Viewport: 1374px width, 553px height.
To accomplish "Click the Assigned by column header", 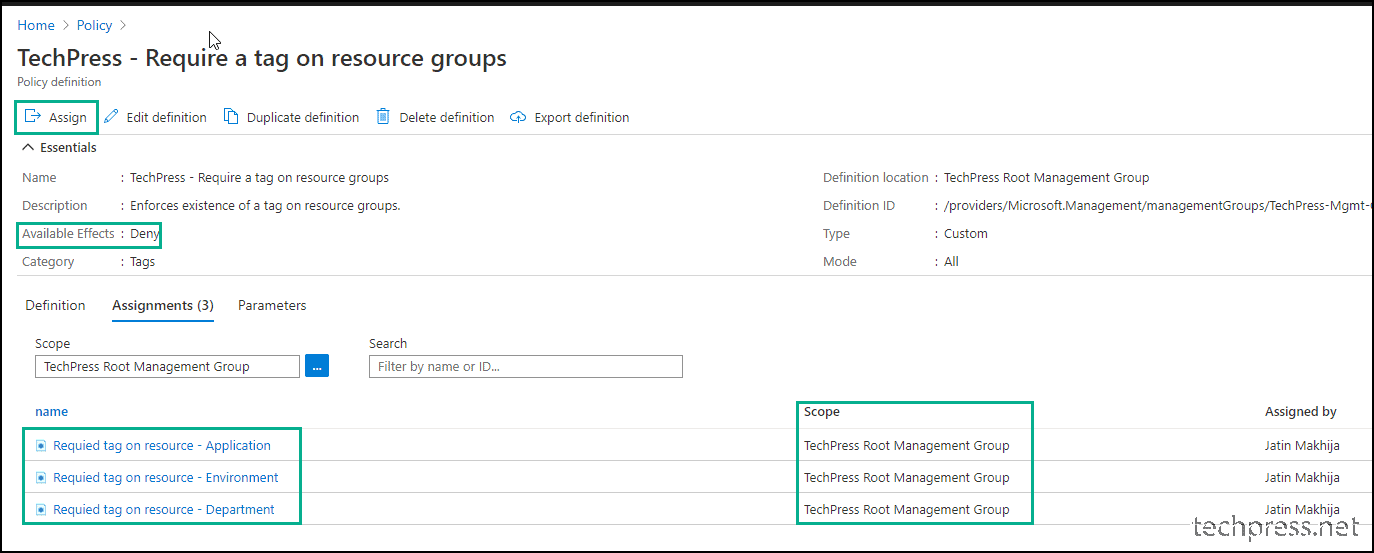I will 1301,412.
